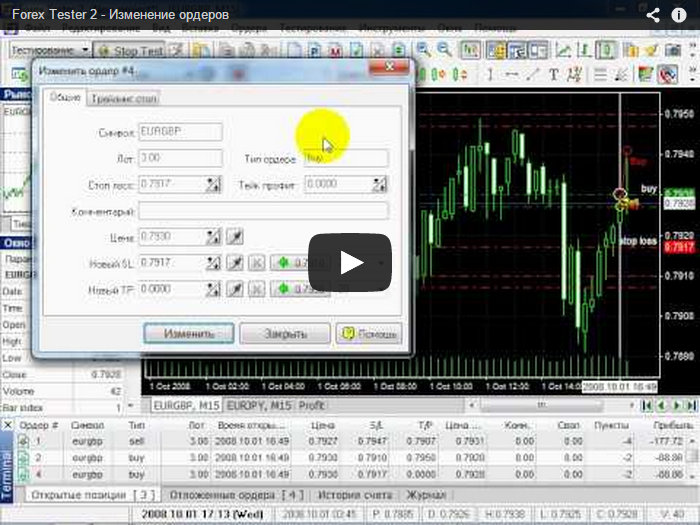Click profit value -177.72 in order 1
700x525 pixels.
click(x=665, y=441)
